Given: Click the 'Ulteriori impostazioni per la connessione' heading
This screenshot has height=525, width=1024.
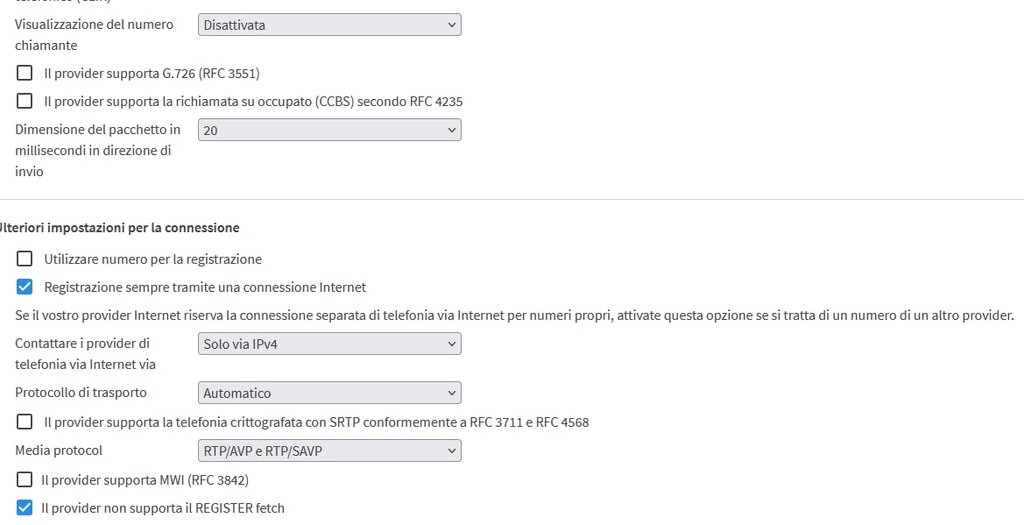Looking at the screenshot, I should point(120,228).
